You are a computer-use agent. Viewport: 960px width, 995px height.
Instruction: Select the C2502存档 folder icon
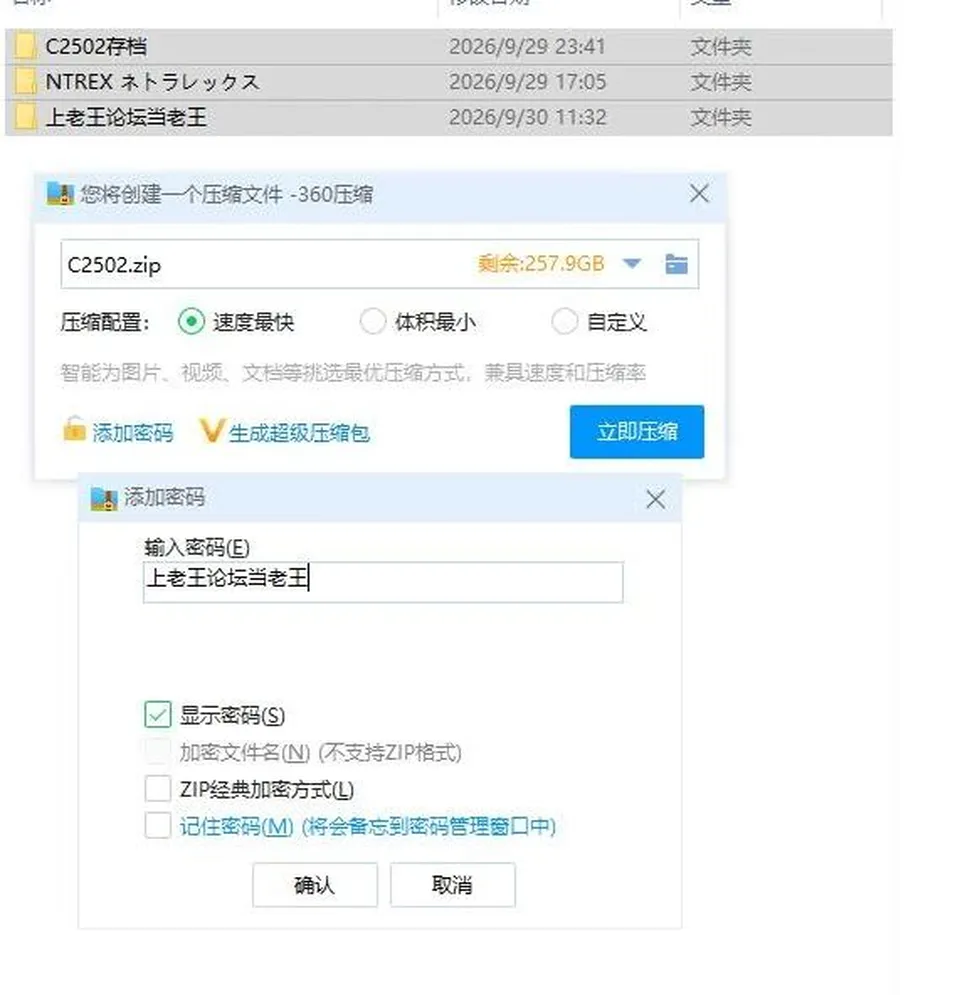click(x=25, y=46)
